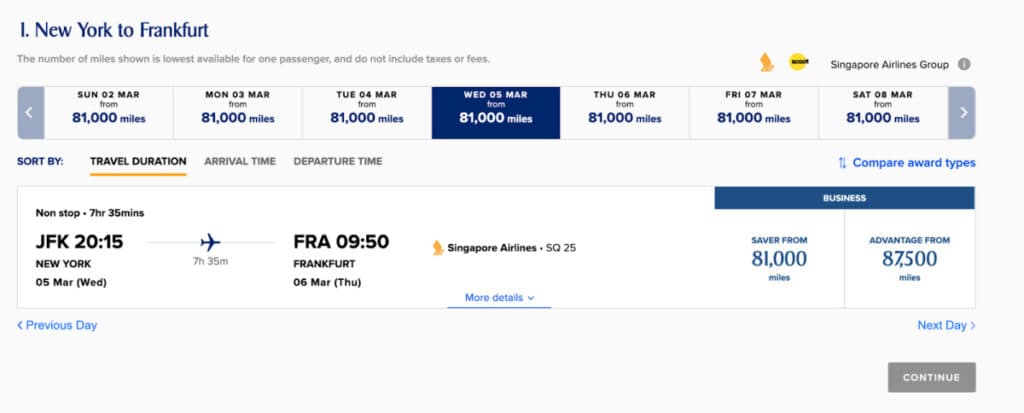Expand More details for flight SQ 25
This screenshot has width=1024, height=413.
point(499,297)
